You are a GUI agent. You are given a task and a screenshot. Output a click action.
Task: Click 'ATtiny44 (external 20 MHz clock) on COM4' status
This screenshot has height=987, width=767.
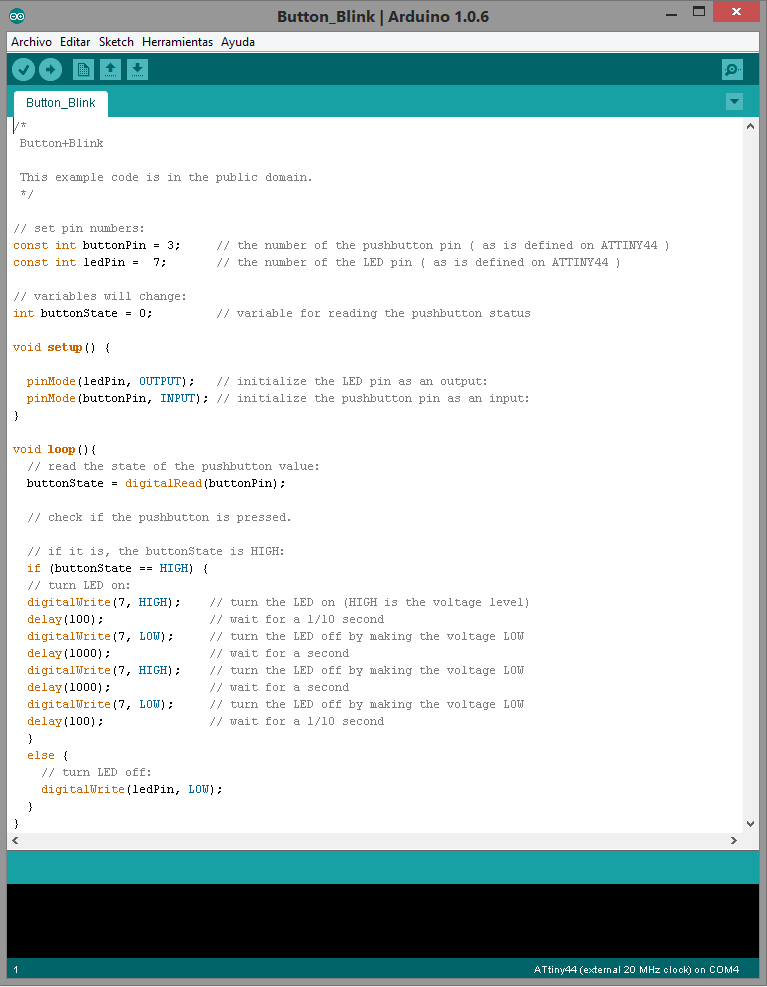point(636,970)
